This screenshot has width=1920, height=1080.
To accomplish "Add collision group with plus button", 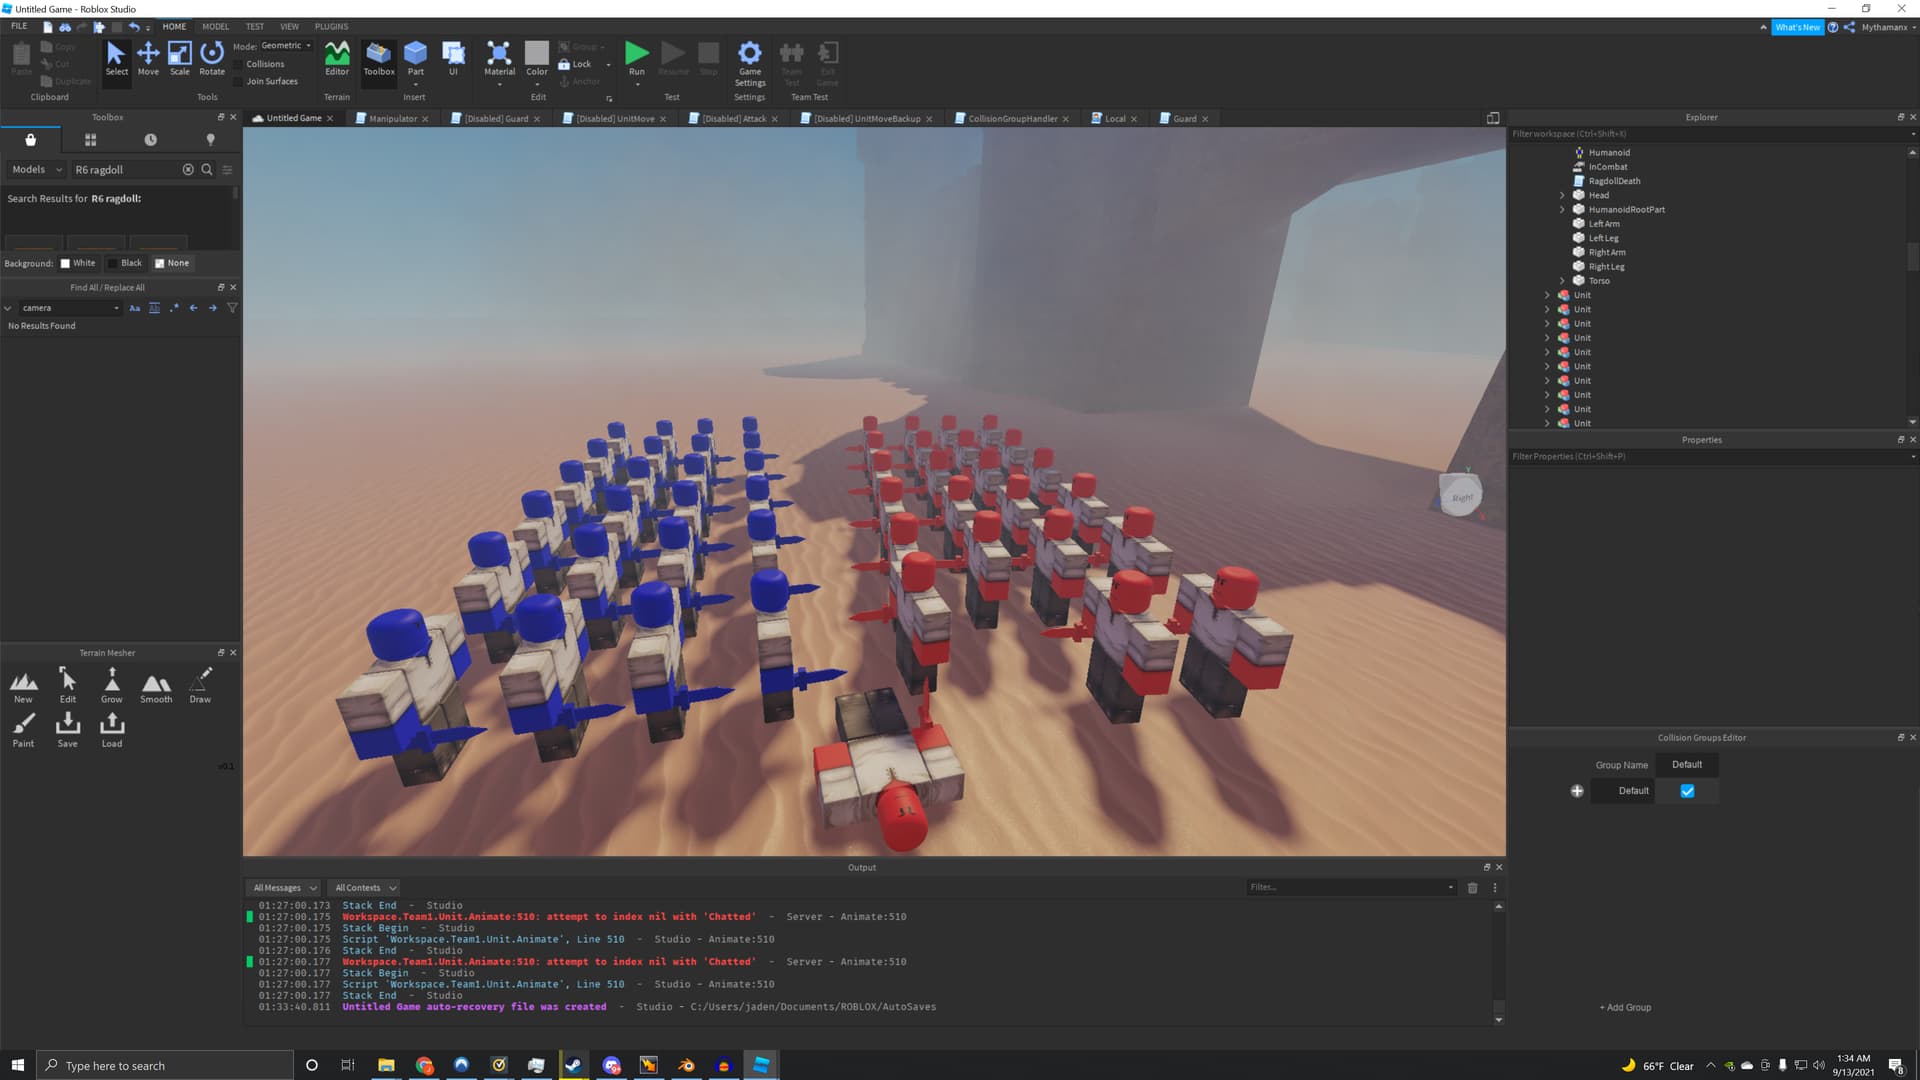I will point(1577,791).
